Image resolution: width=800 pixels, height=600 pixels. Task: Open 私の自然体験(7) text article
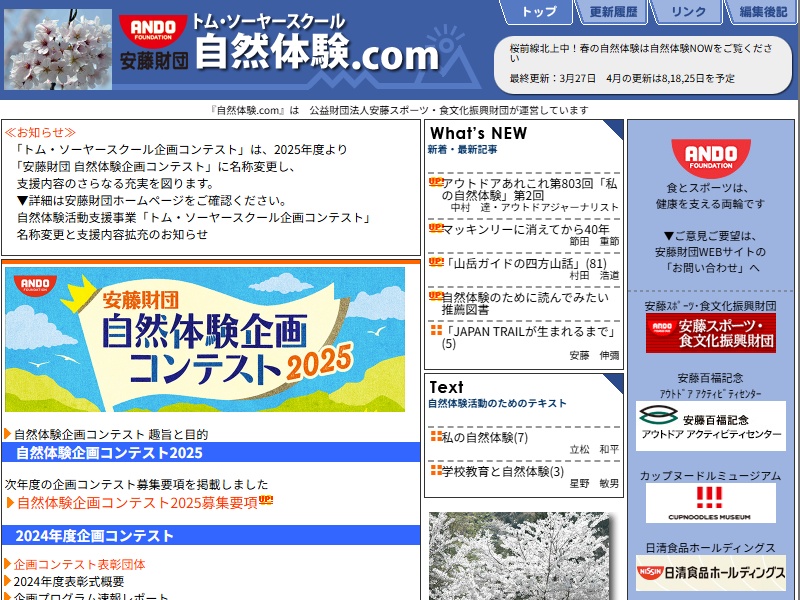(x=485, y=437)
